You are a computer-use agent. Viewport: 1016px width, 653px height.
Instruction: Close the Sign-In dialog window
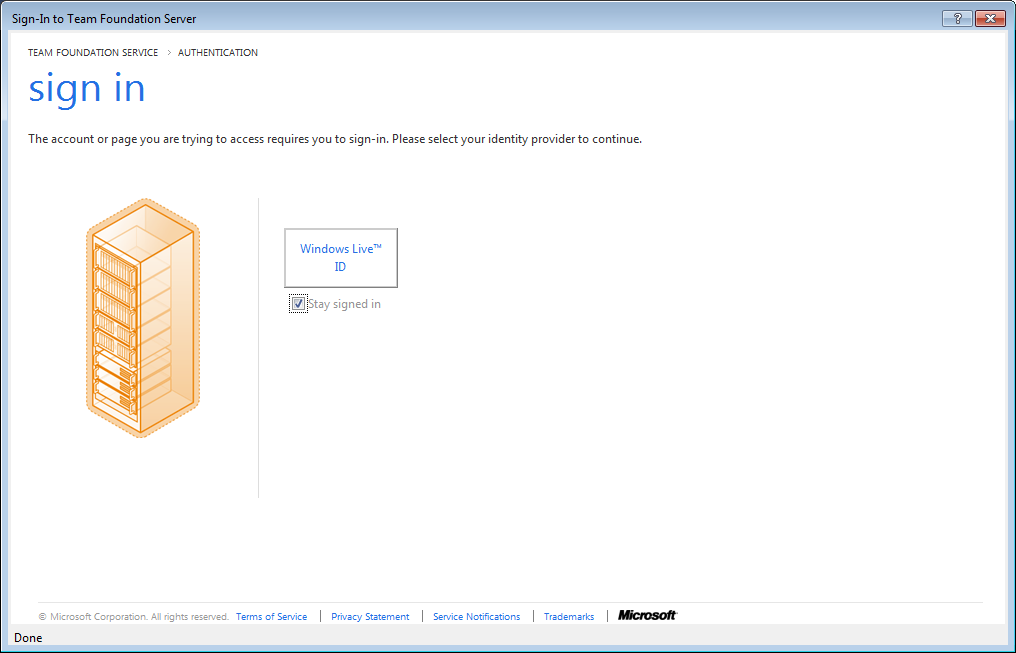tap(989, 19)
